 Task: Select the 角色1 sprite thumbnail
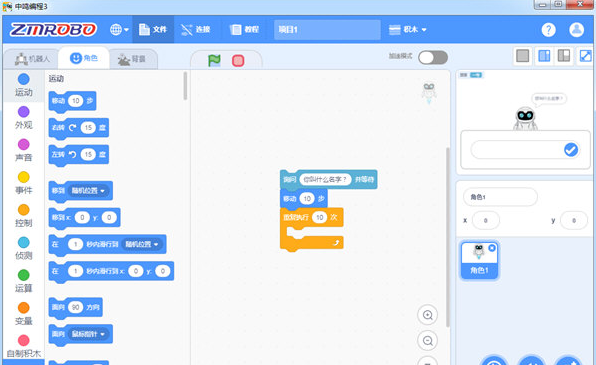pyautogui.click(x=479, y=260)
